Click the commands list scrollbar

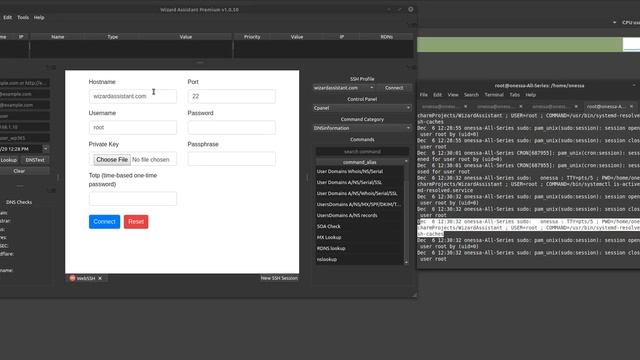[x=406, y=212]
